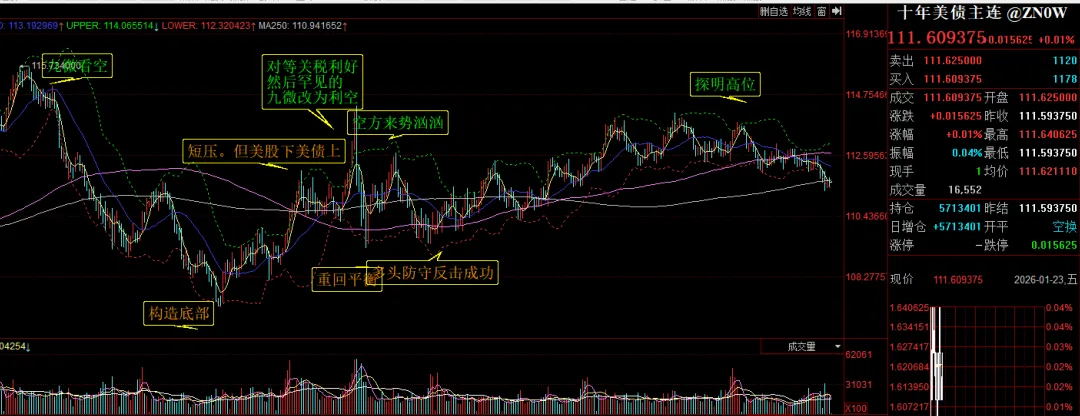Click the jump-to-latest arrow icon
Image resolution: width=1080 pixels, height=416 pixels.
838,11
